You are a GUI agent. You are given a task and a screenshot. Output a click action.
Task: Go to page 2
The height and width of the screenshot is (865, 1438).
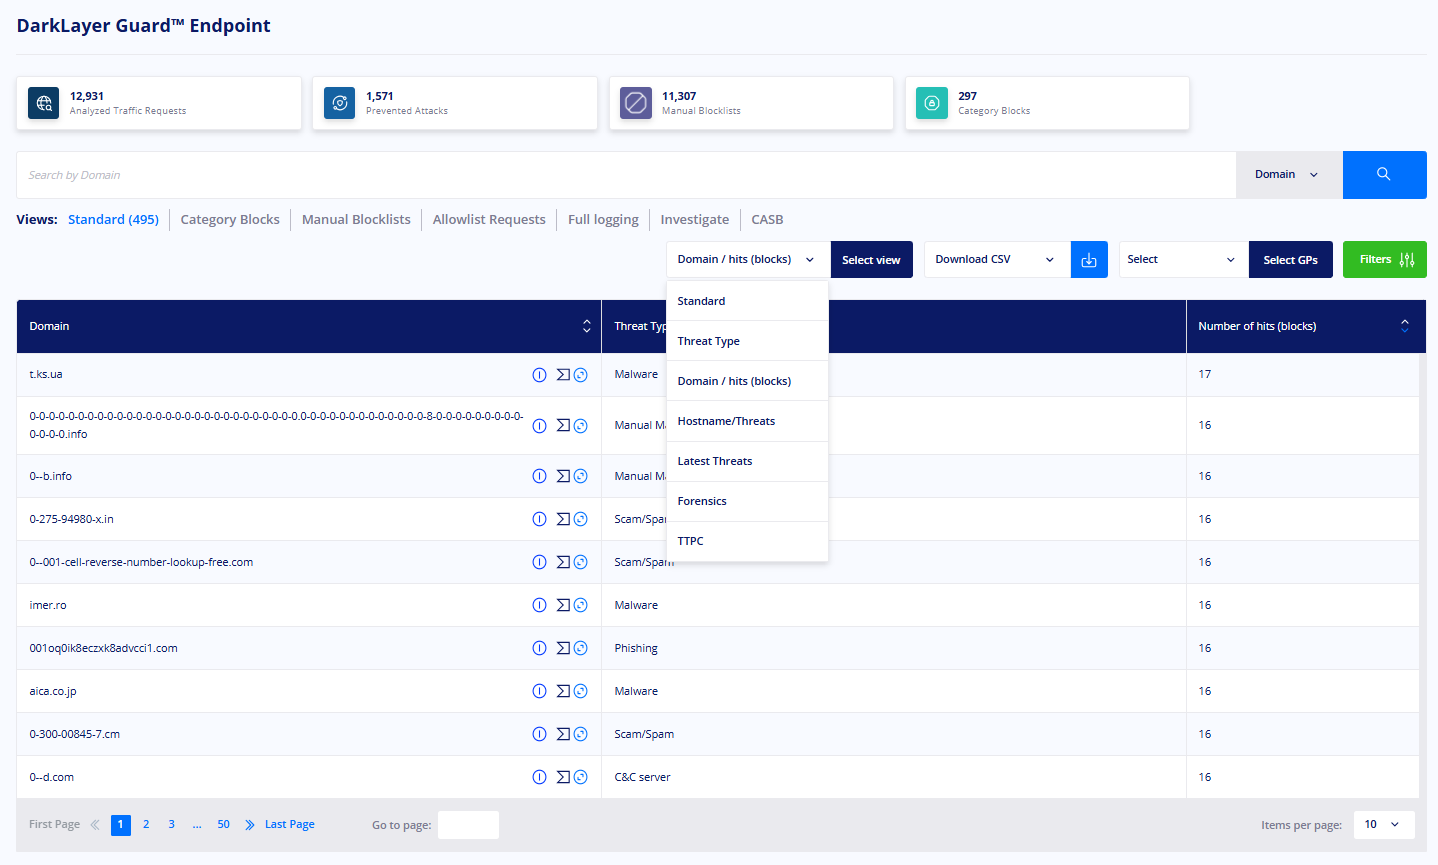pyautogui.click(x=146, y=825)
